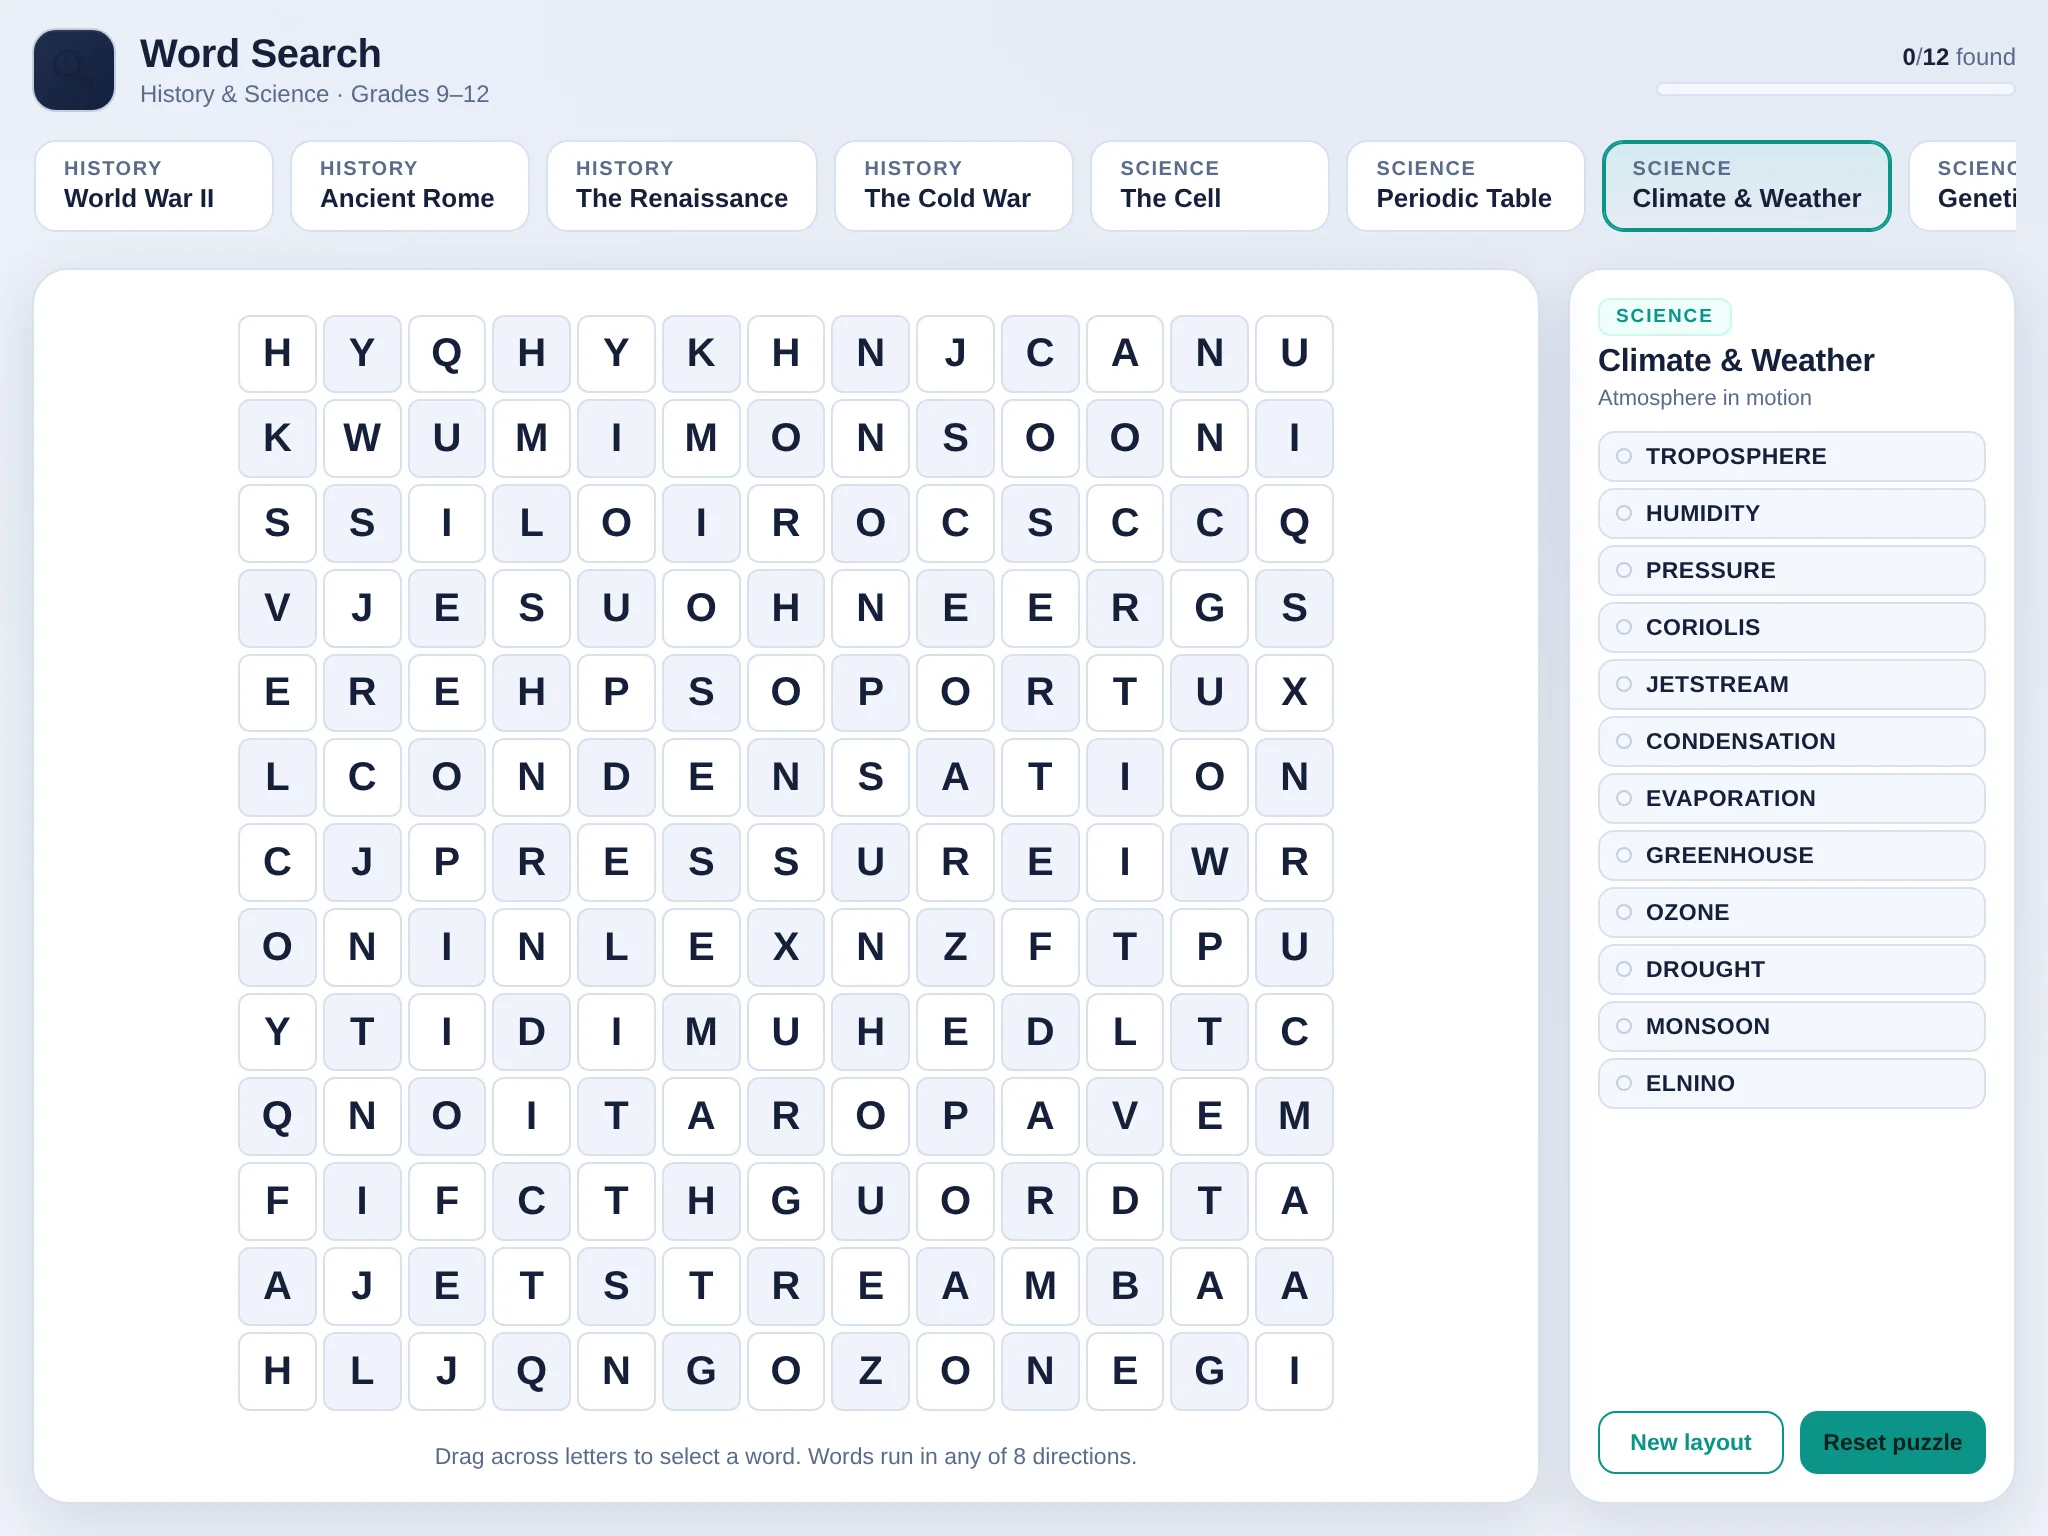The image size is (2048, 1536).
Task: Click the 0/12 found counter
Action: coord(1958,57)
